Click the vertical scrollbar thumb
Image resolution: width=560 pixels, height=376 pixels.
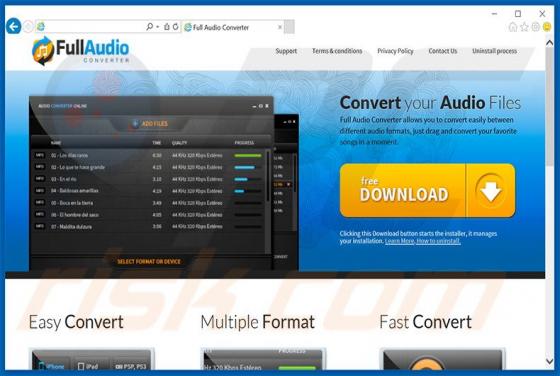coord(550,107)
